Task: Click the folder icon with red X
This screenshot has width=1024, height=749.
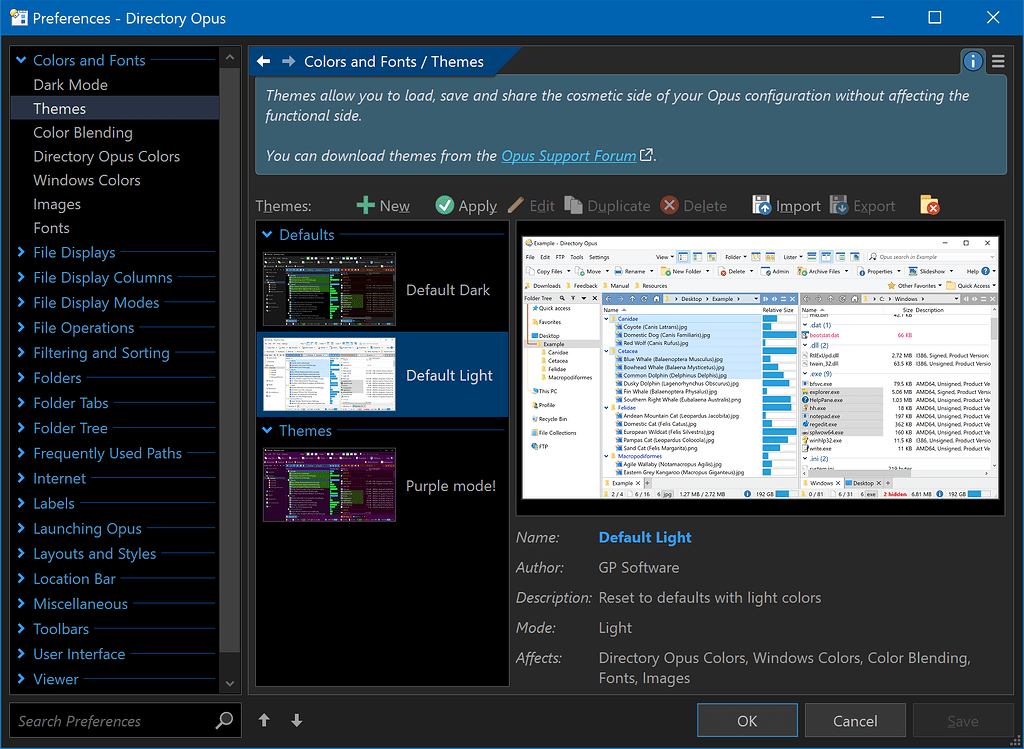Action: click(929, 206)
